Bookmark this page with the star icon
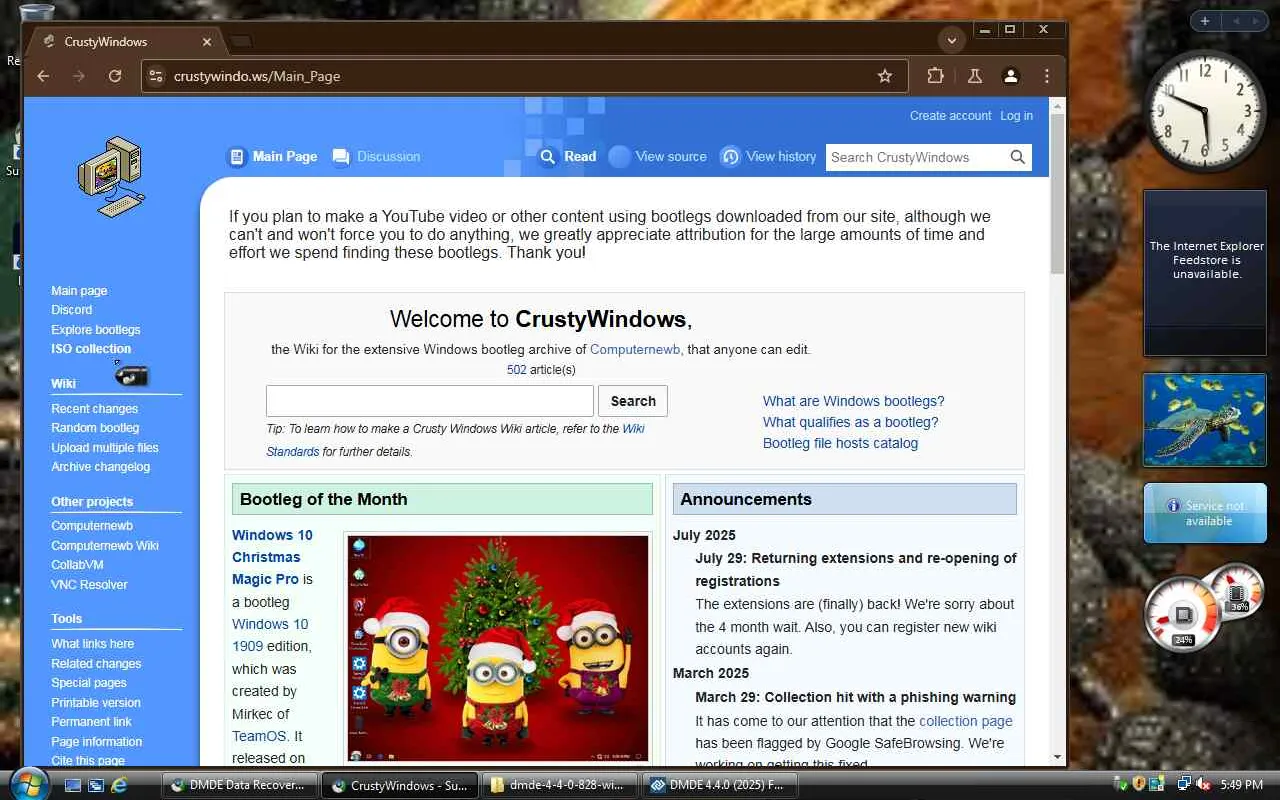The height and width of the screenshot is (800, 1280). (x=885, y=76)
